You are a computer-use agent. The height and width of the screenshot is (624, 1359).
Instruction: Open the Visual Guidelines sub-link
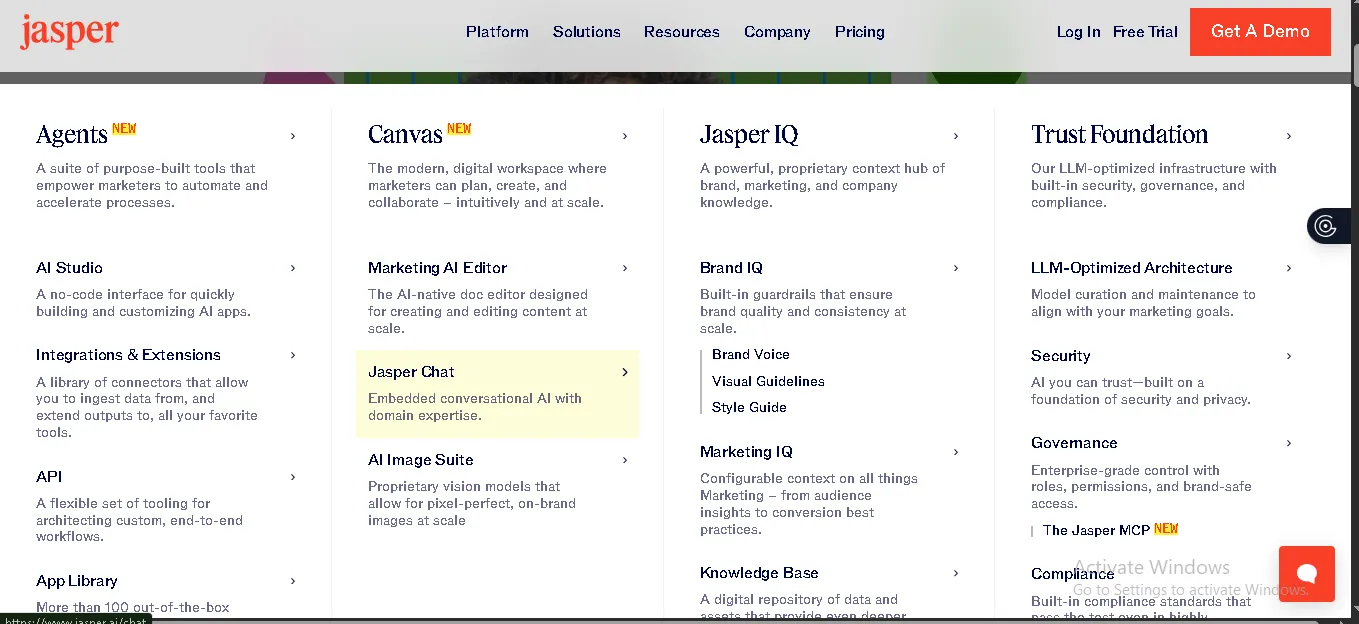tap(768, 381)
